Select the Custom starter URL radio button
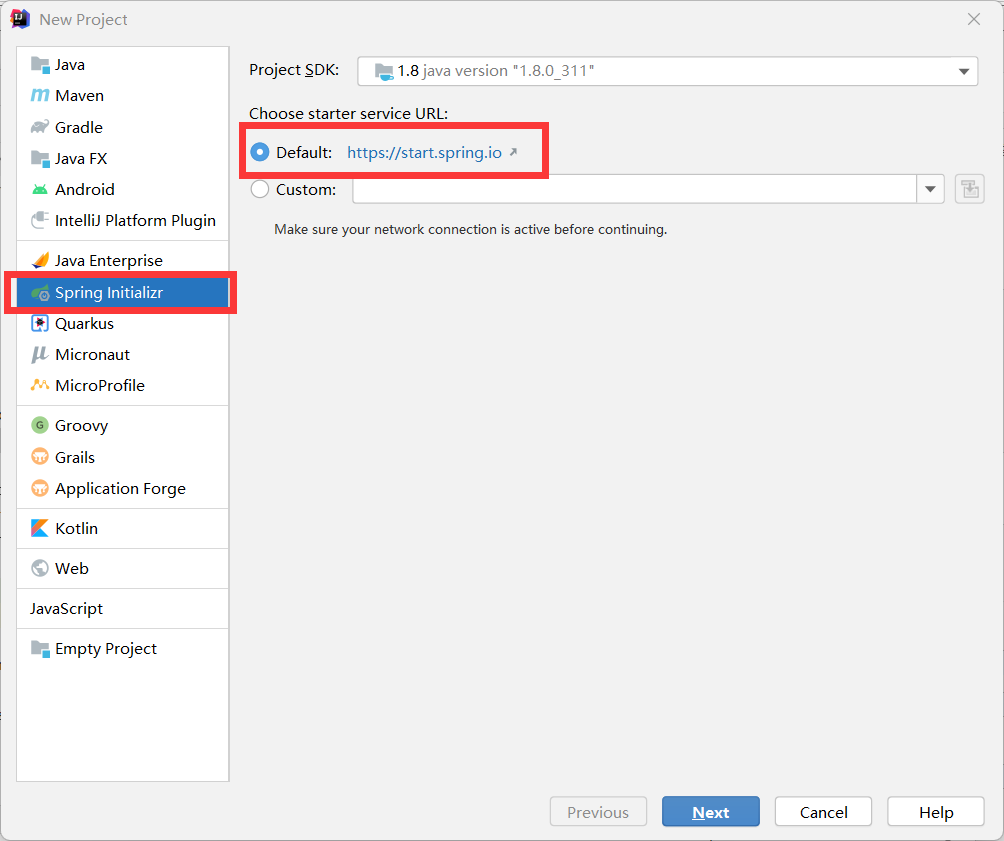The image size is (1004, 841). (259, 190)
